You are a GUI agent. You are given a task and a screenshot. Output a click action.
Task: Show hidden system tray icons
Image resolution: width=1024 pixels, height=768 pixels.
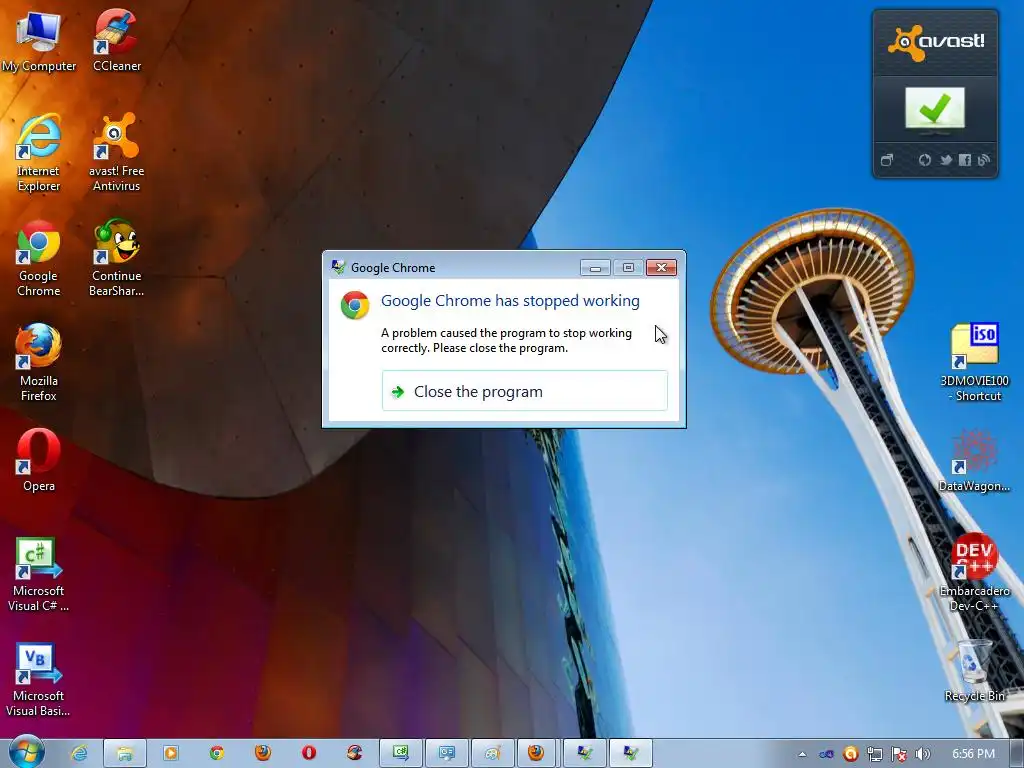[802, 754]
